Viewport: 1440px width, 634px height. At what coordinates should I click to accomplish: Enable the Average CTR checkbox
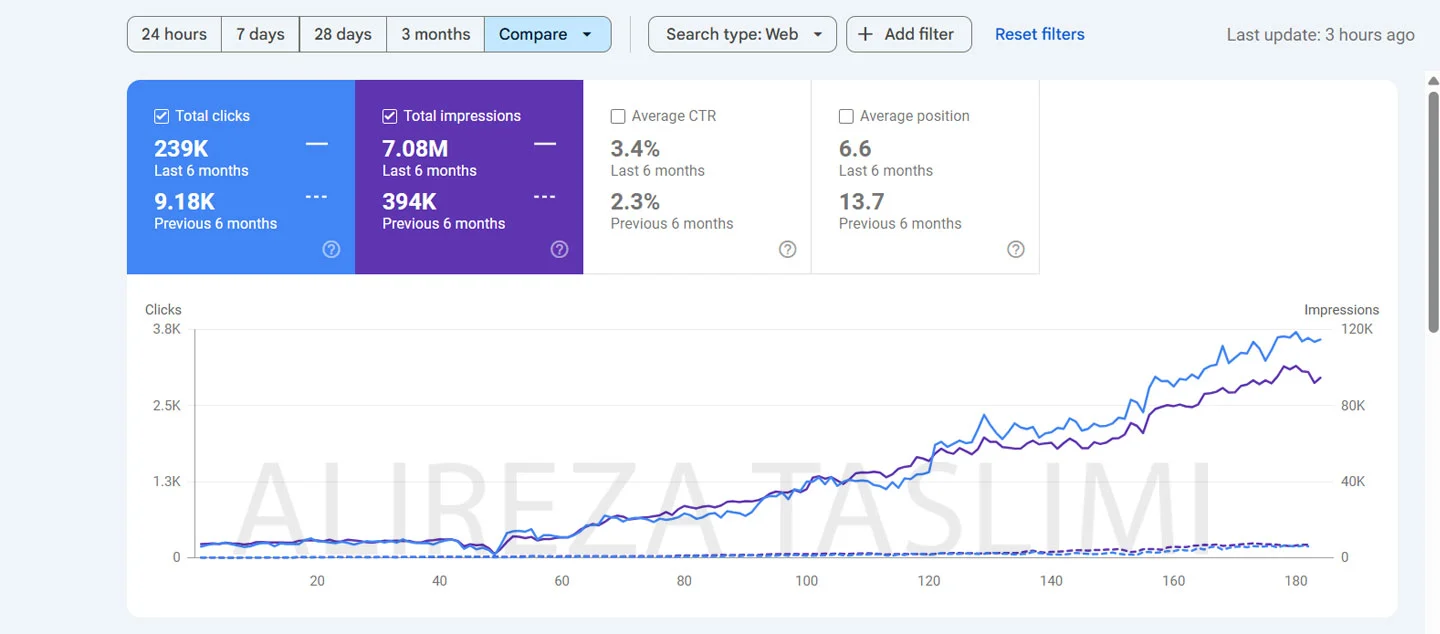[618, 116]
